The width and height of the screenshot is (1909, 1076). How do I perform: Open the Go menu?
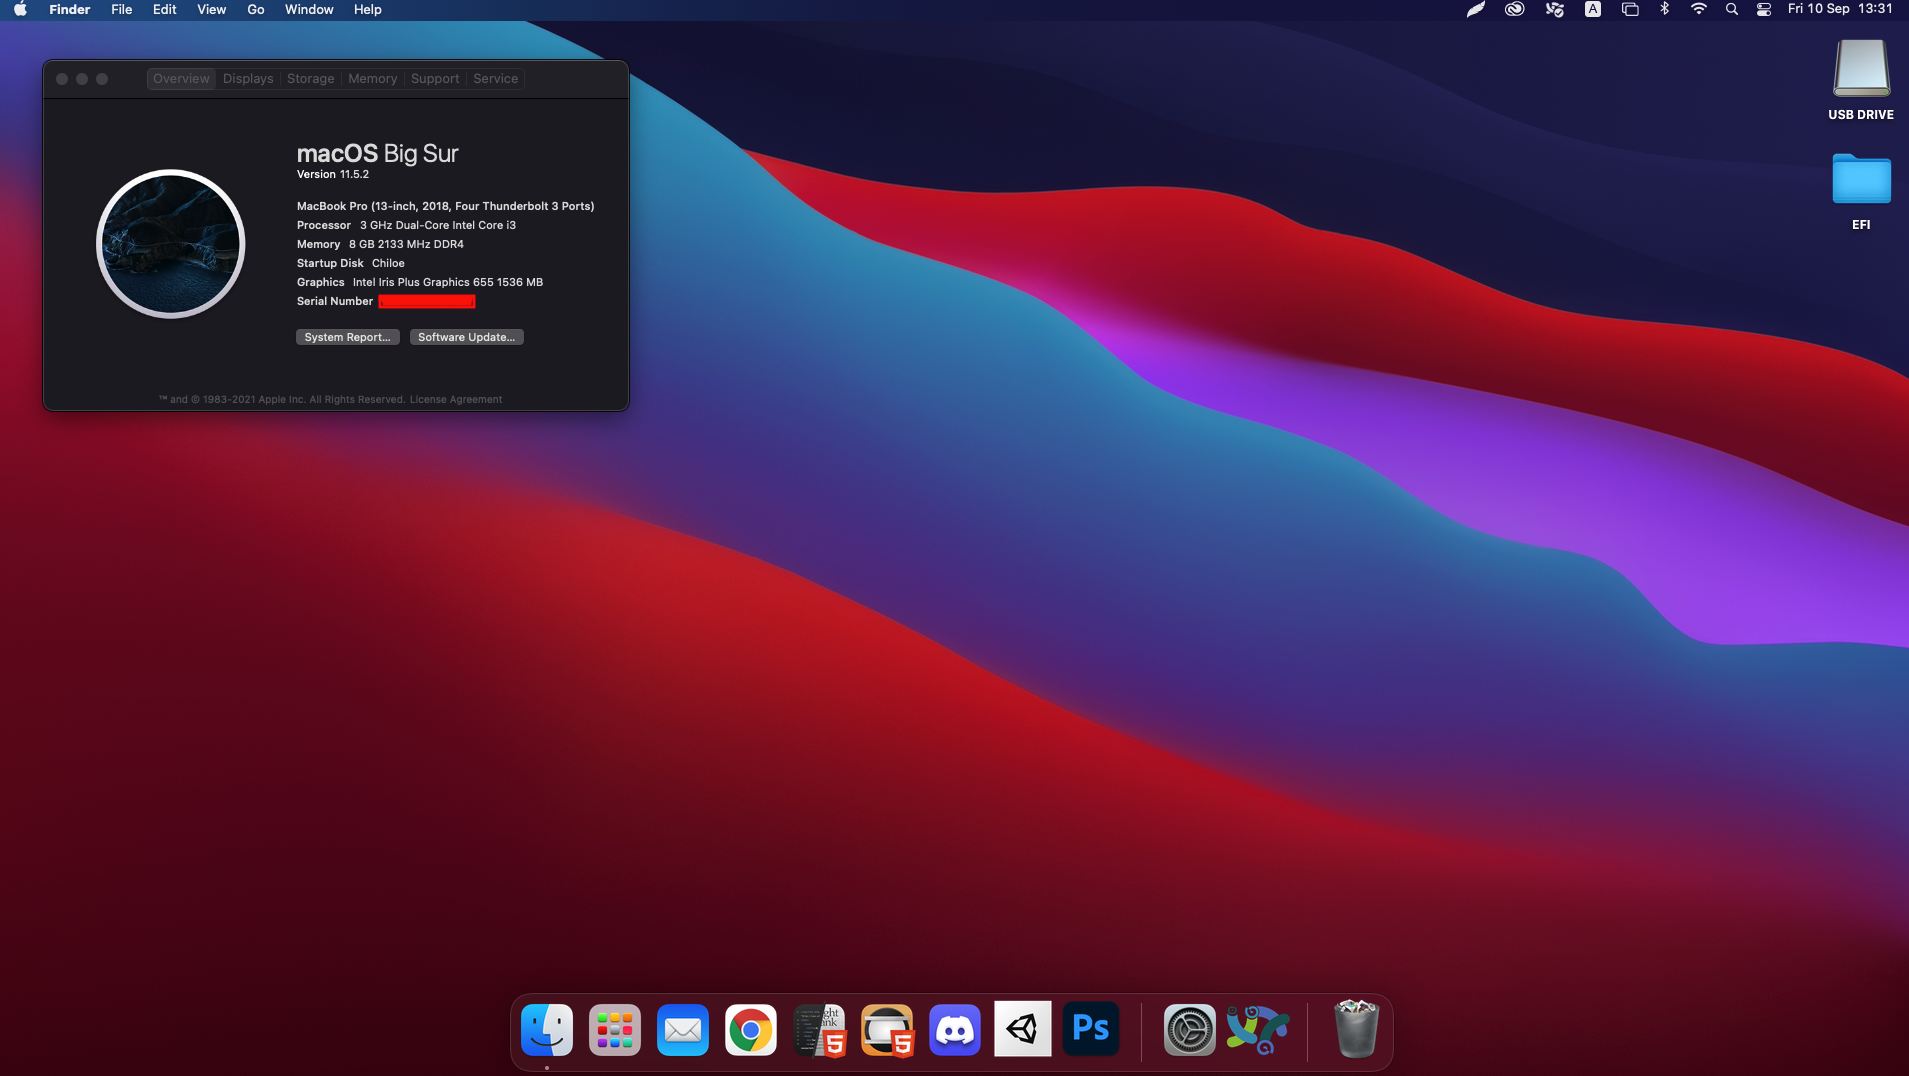pyautogui.click(x=256, y=9)
